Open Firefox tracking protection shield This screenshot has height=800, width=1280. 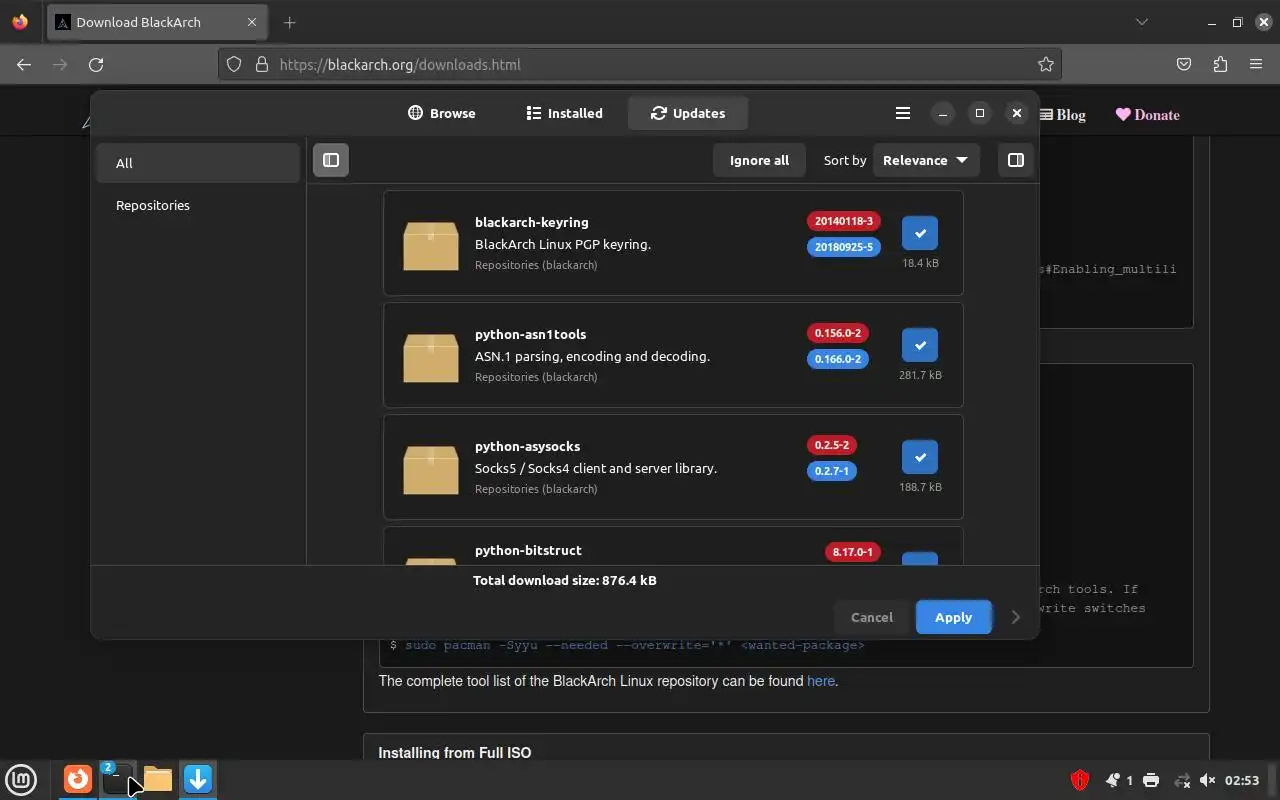pos(234,64)
